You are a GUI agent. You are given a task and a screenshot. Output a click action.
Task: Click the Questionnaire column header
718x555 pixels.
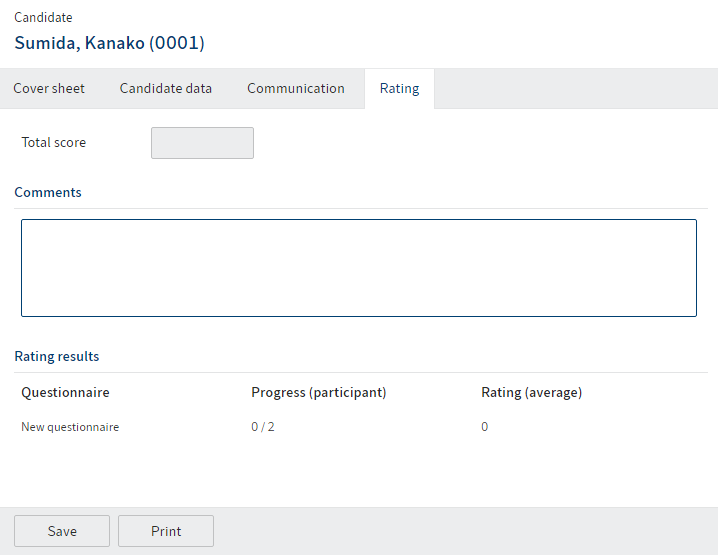click(x=65, y=392)
